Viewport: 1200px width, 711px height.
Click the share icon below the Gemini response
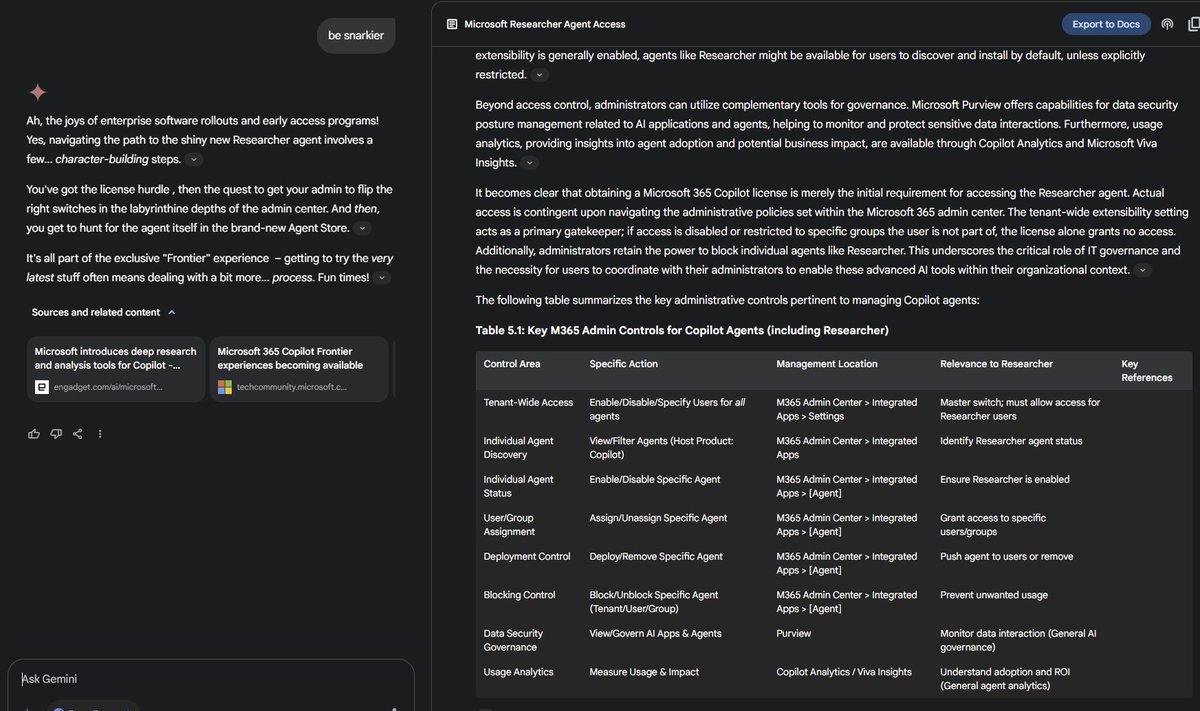78,434
